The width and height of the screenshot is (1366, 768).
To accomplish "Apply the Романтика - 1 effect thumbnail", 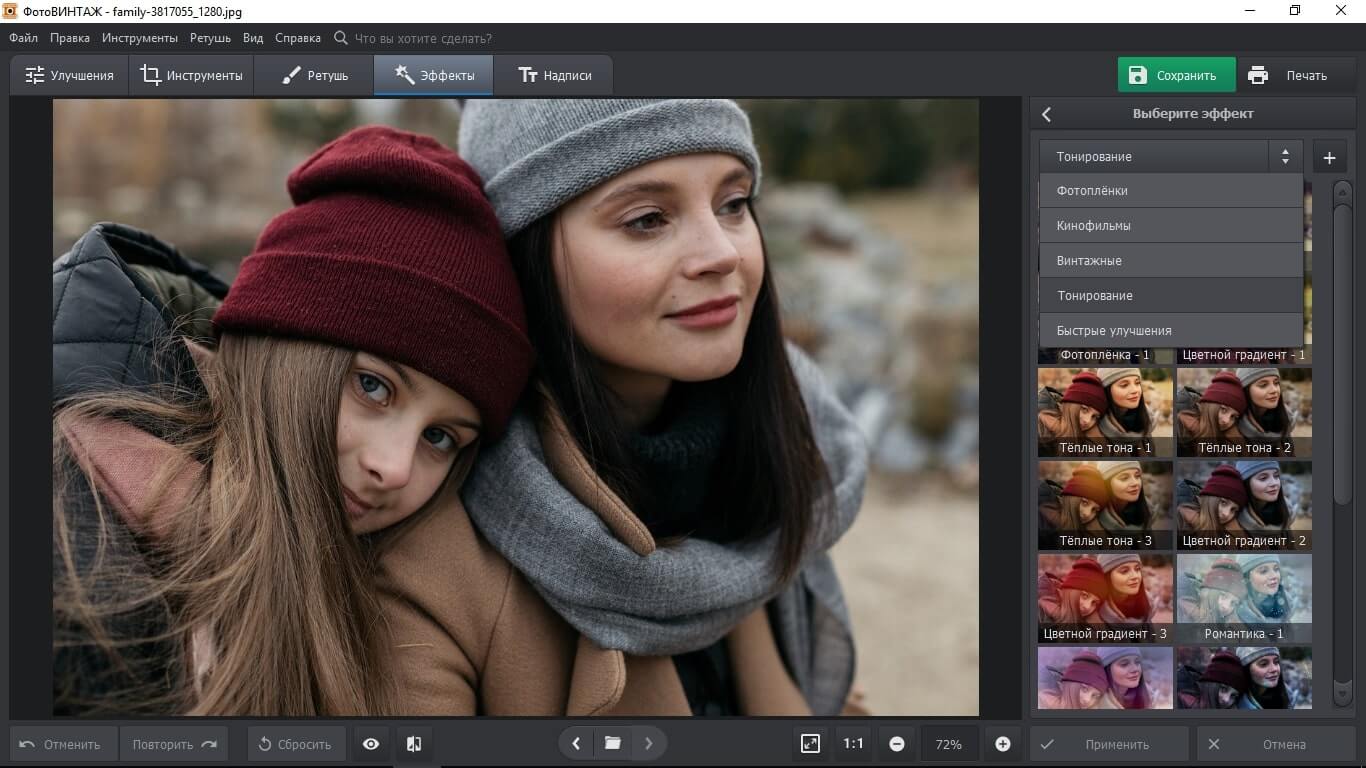I will pyautogui.click(x=1244, y=598).
